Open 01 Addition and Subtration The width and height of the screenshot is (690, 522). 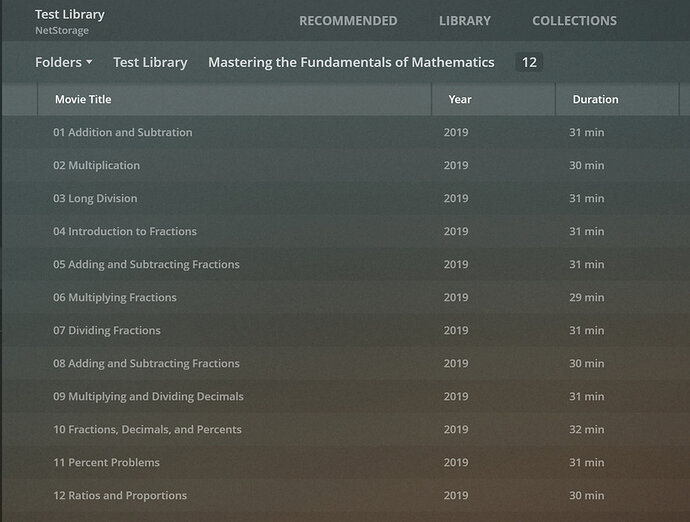tap(122, 132)
